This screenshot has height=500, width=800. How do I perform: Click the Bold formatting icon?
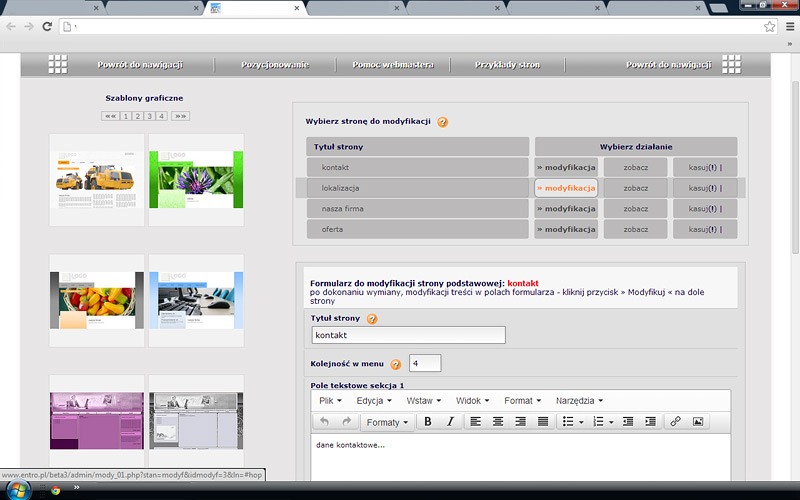point(428,422)
